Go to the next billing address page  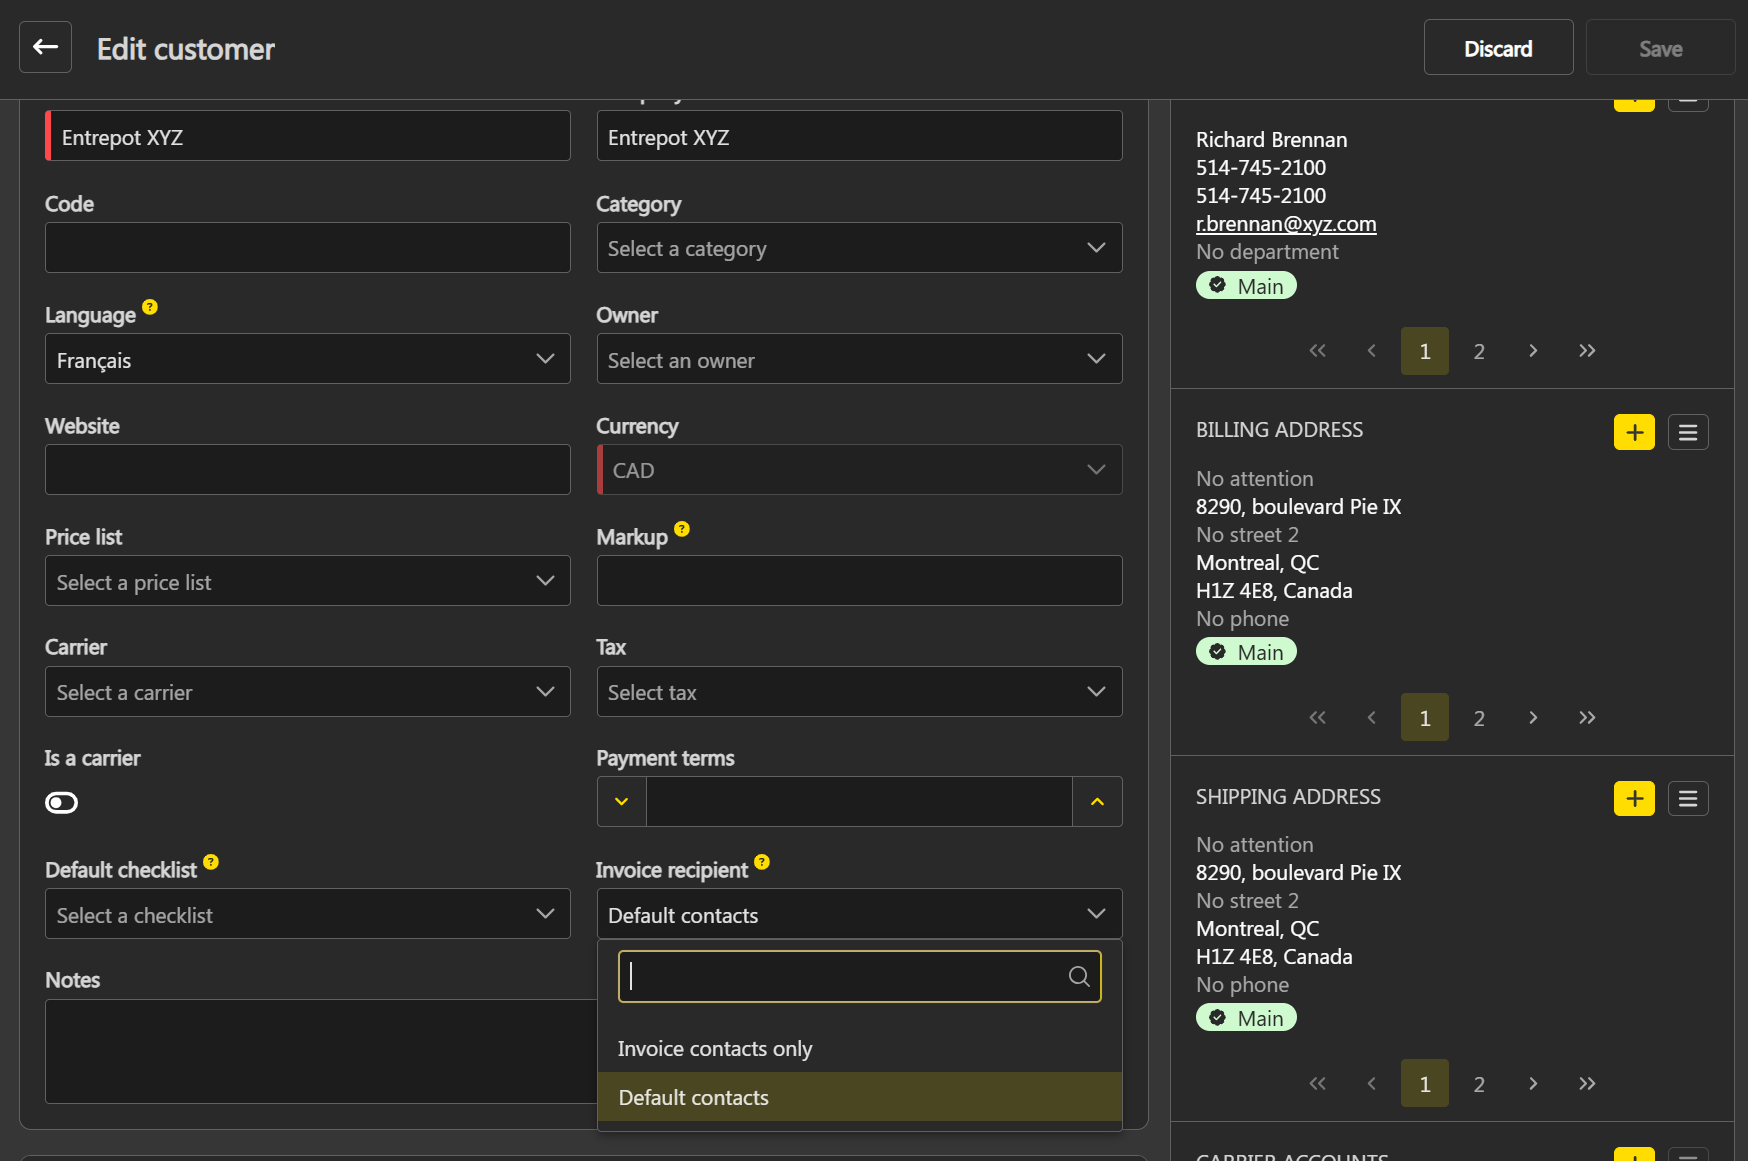[x=1533, y=718]
